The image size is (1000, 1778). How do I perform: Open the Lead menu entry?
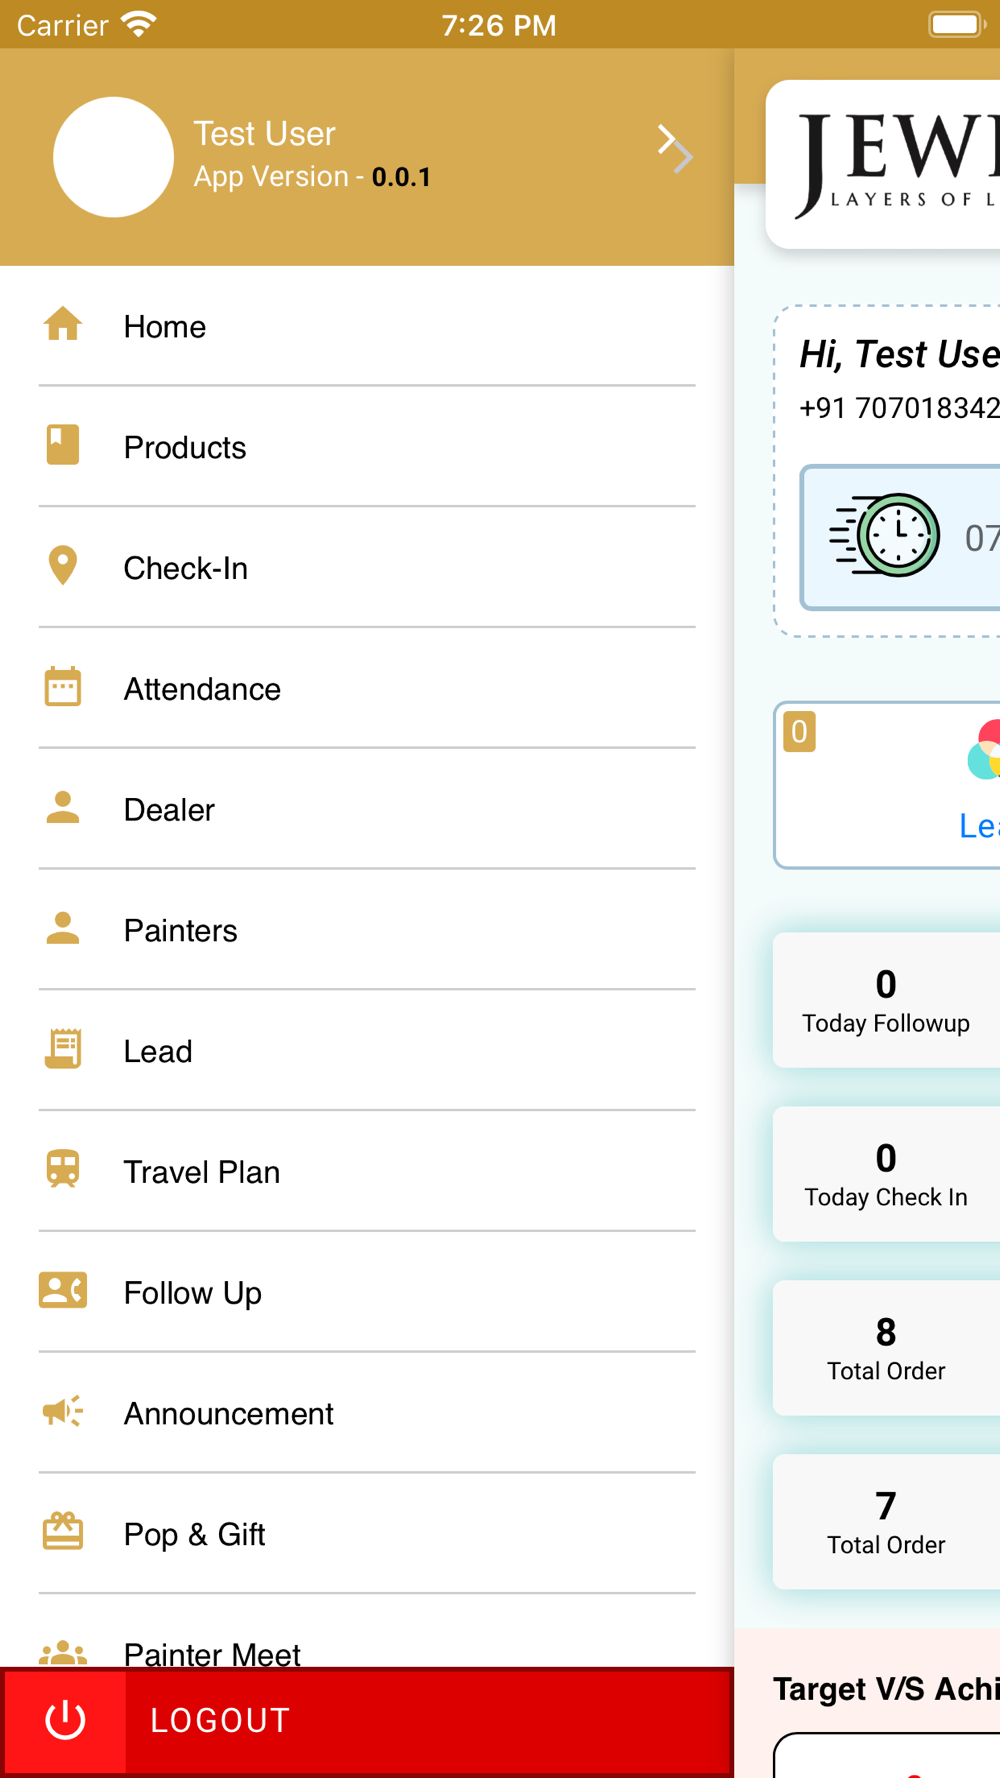click(x=367, y=1051)
